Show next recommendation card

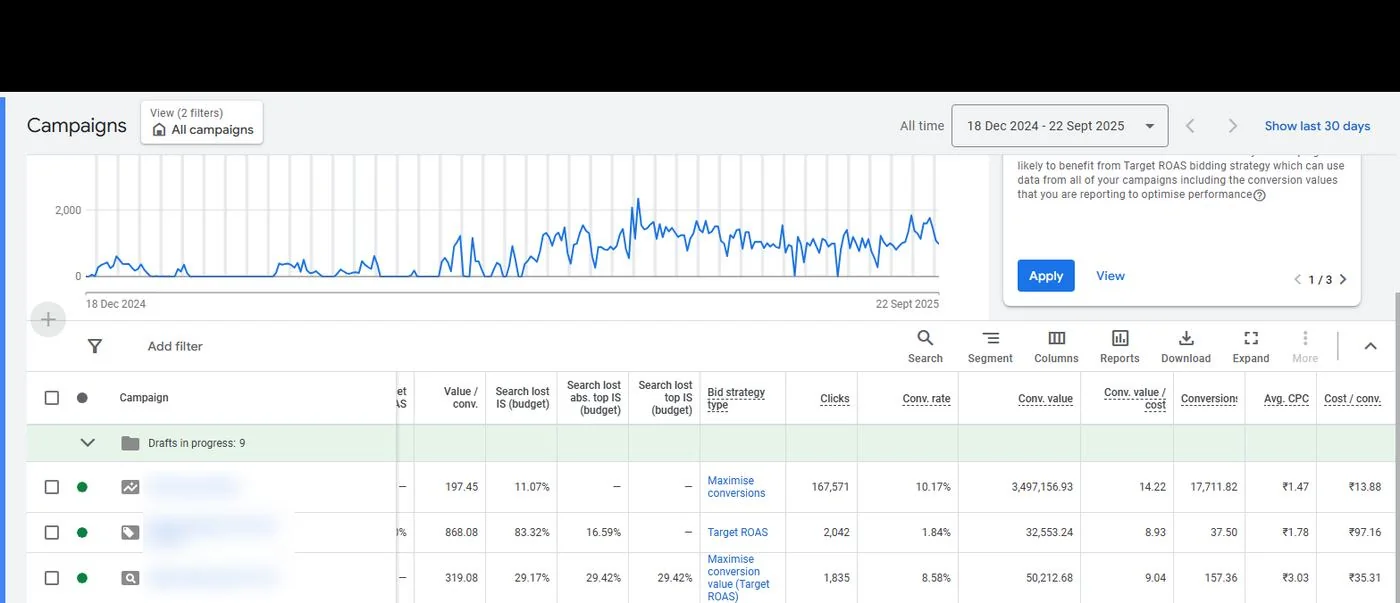1343,280
